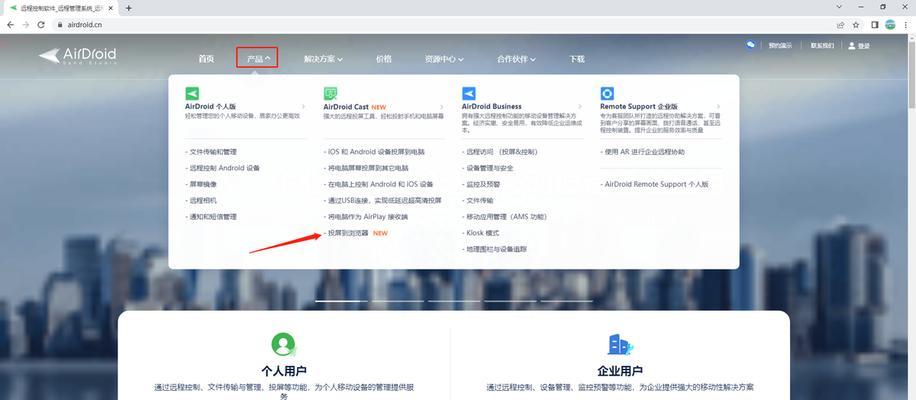Select 将电脑作为 AirPlay 接收端 entry

366,217
